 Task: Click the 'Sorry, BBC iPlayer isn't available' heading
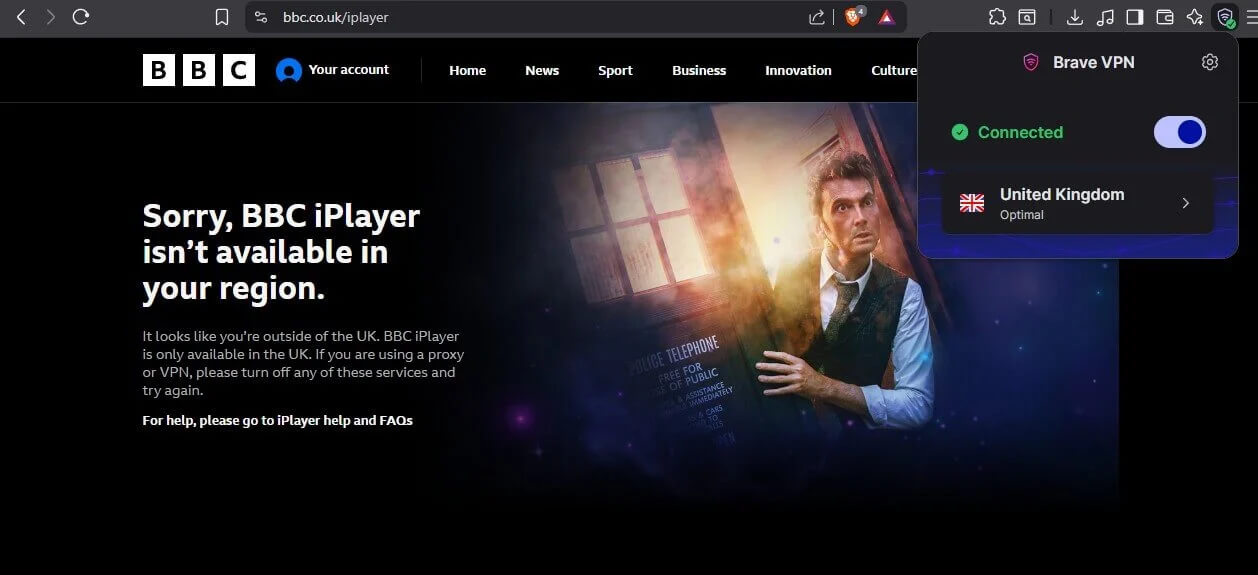pos(282,252)
